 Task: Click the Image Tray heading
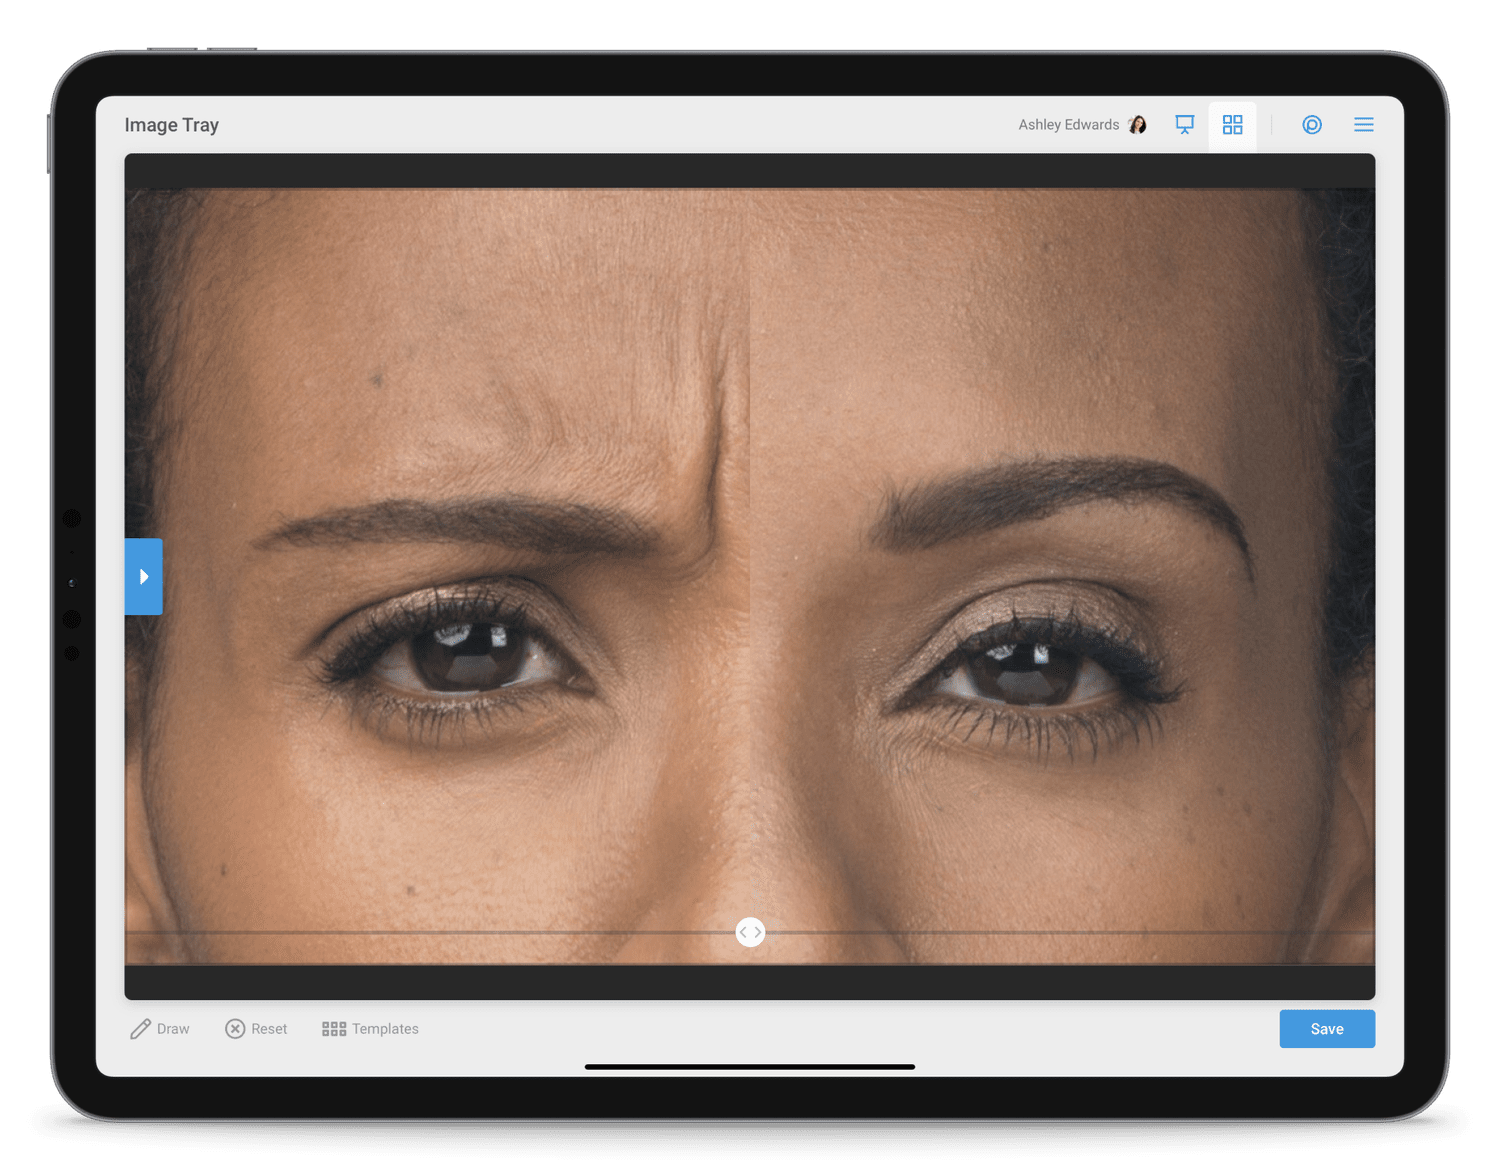pyautogui.click(x=171, y=124)
